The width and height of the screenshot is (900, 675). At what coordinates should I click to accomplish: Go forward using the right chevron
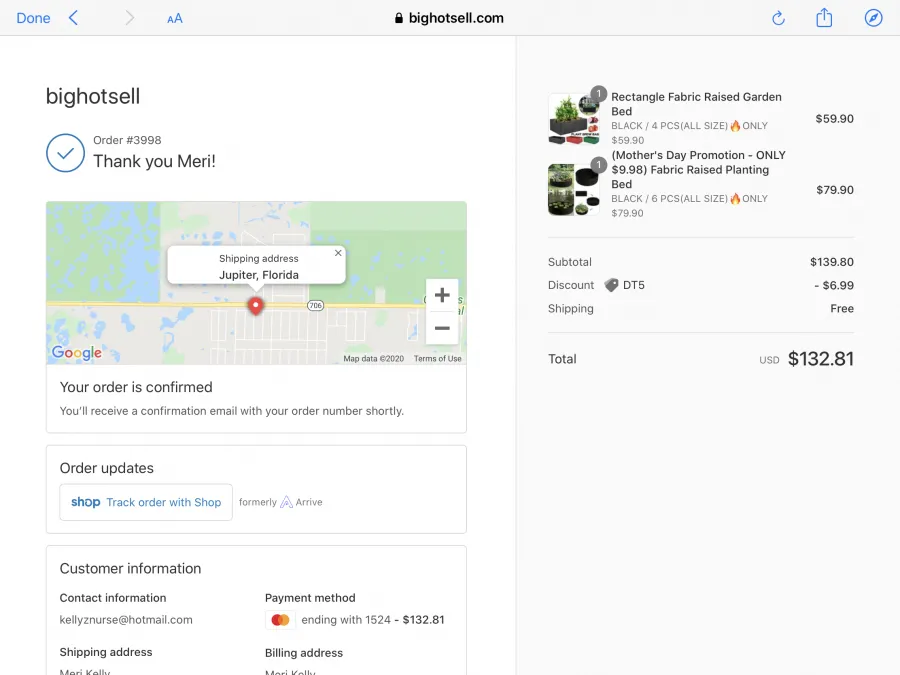130,18
